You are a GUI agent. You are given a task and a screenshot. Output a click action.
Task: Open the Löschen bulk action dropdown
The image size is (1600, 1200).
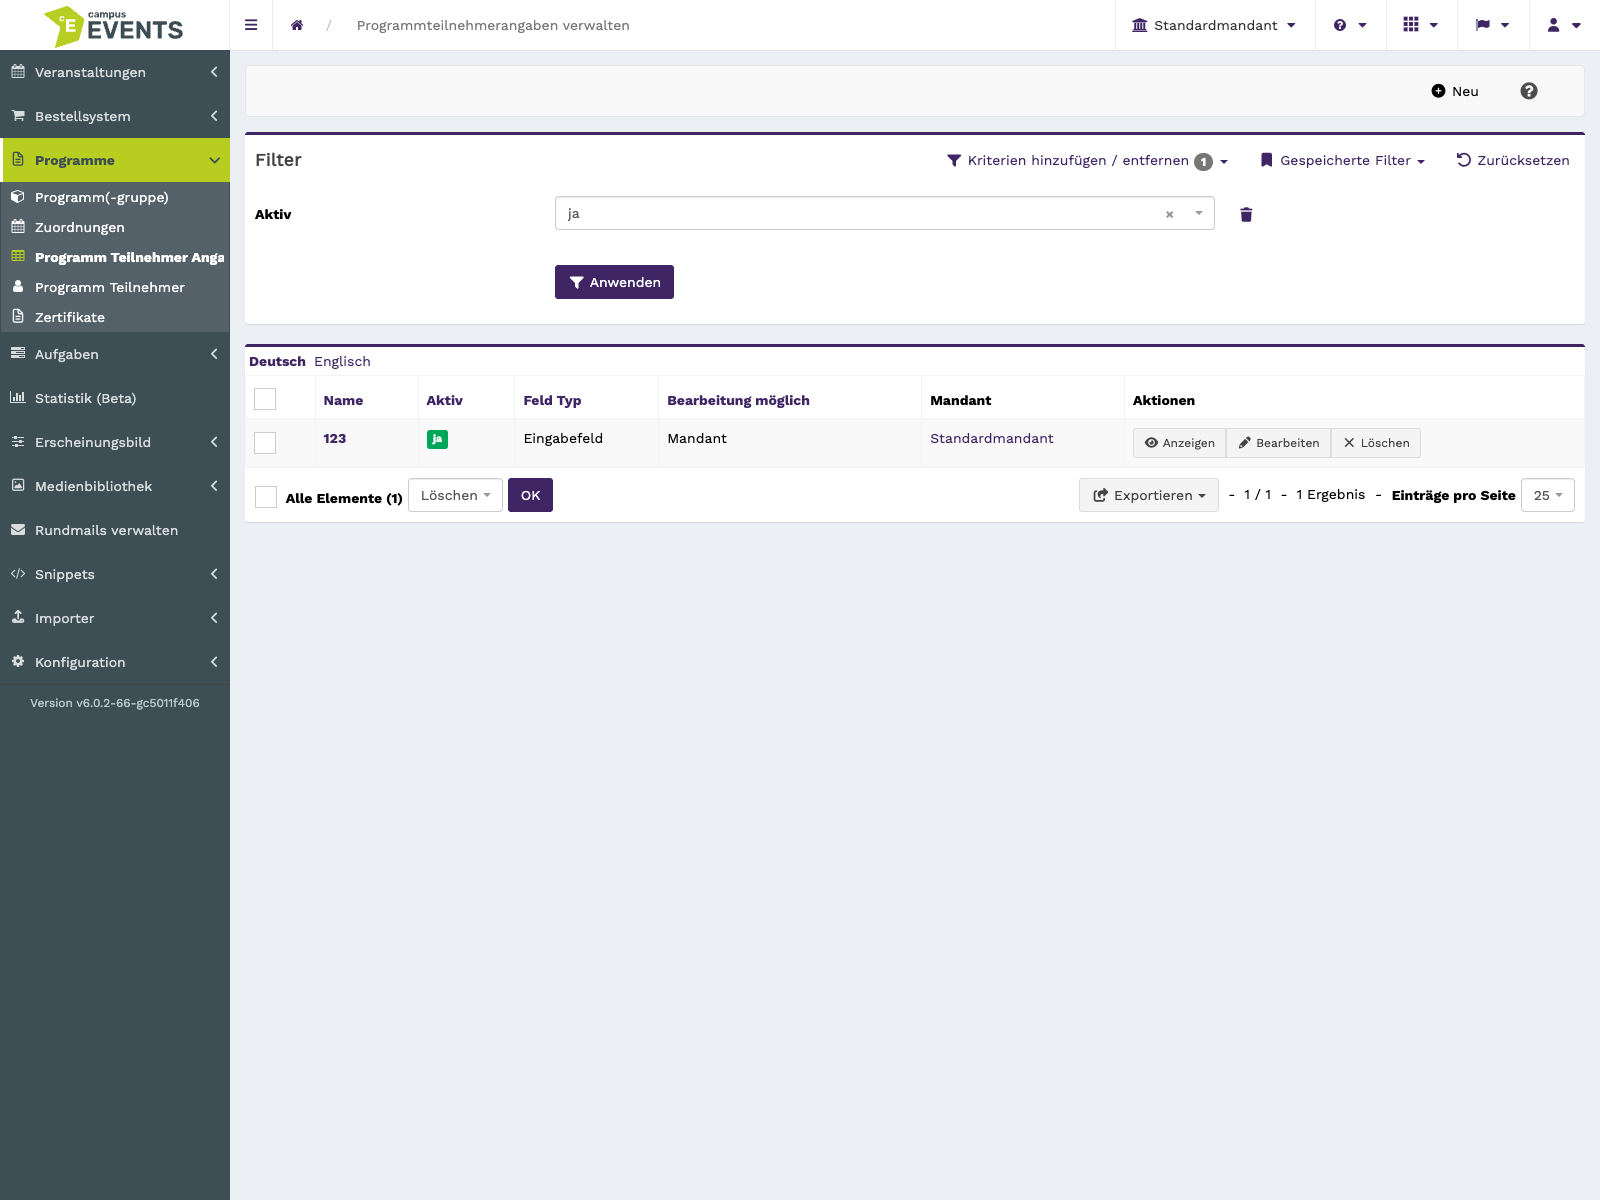coord(455,495)
